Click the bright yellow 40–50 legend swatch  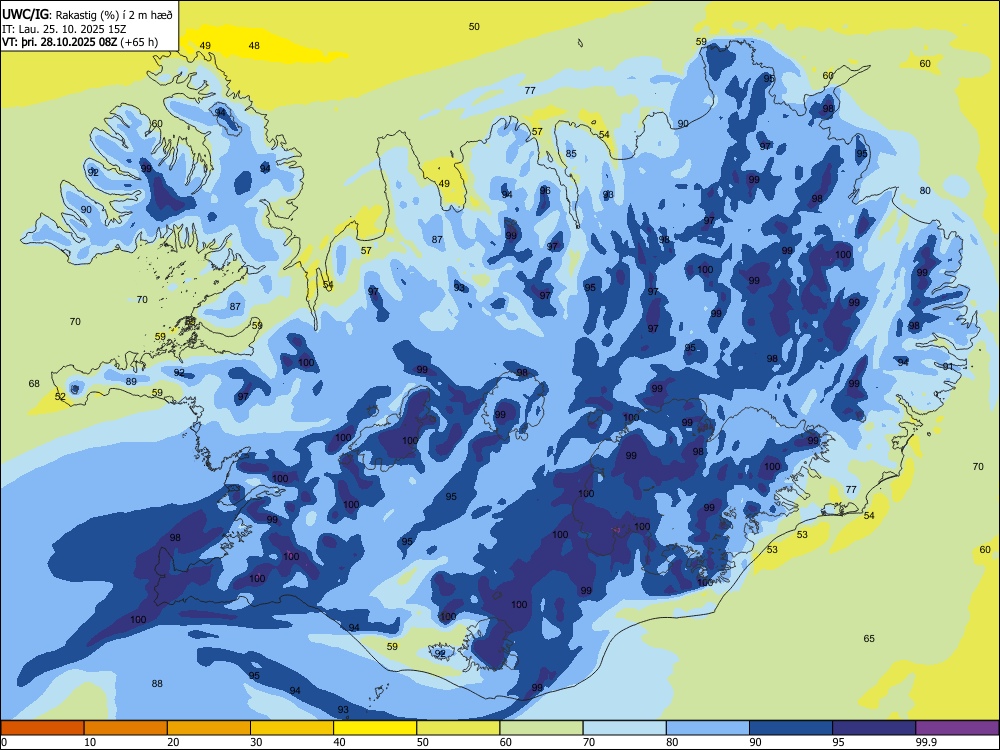point(375,728)
